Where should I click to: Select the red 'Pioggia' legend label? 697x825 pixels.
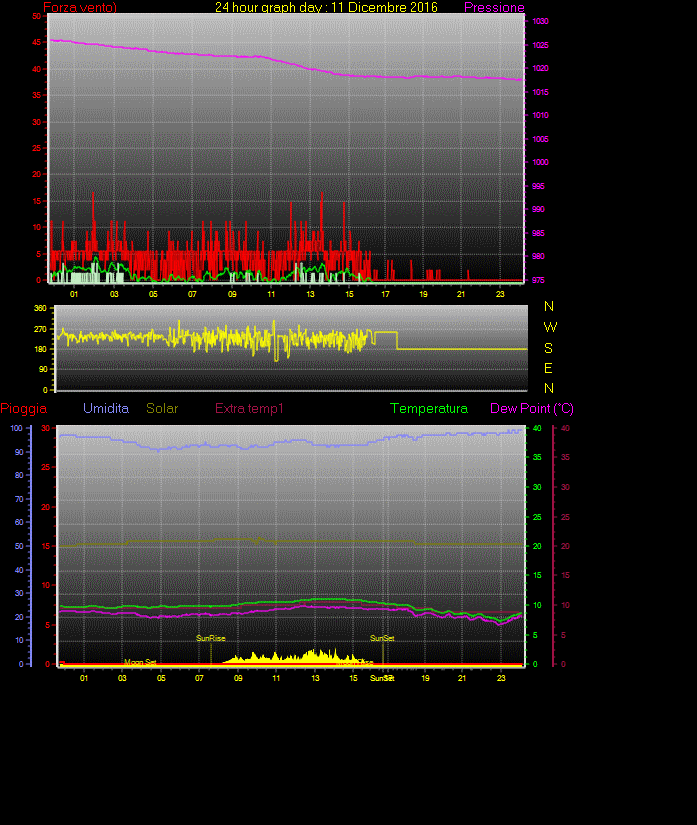[x=24, y=408]
